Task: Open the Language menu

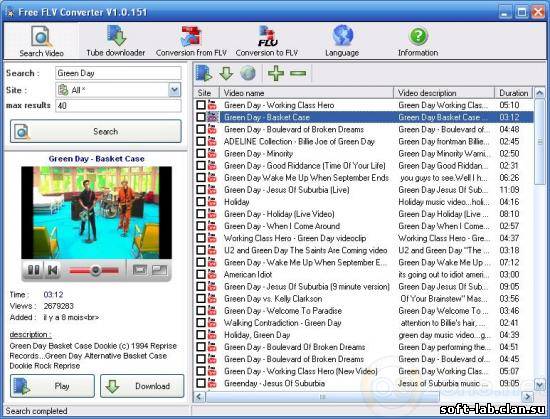Action: tap(342, 41)
